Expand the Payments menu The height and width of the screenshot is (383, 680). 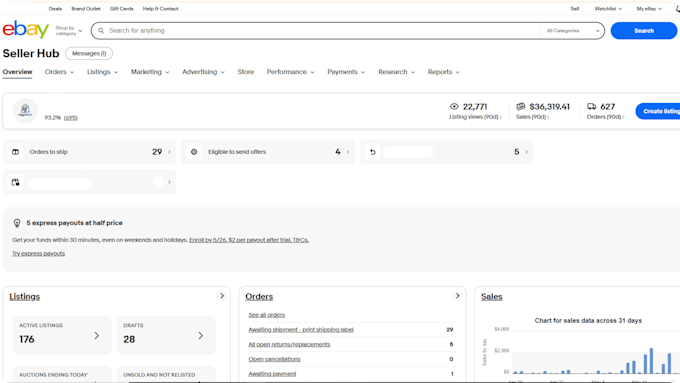pos(346,72)
